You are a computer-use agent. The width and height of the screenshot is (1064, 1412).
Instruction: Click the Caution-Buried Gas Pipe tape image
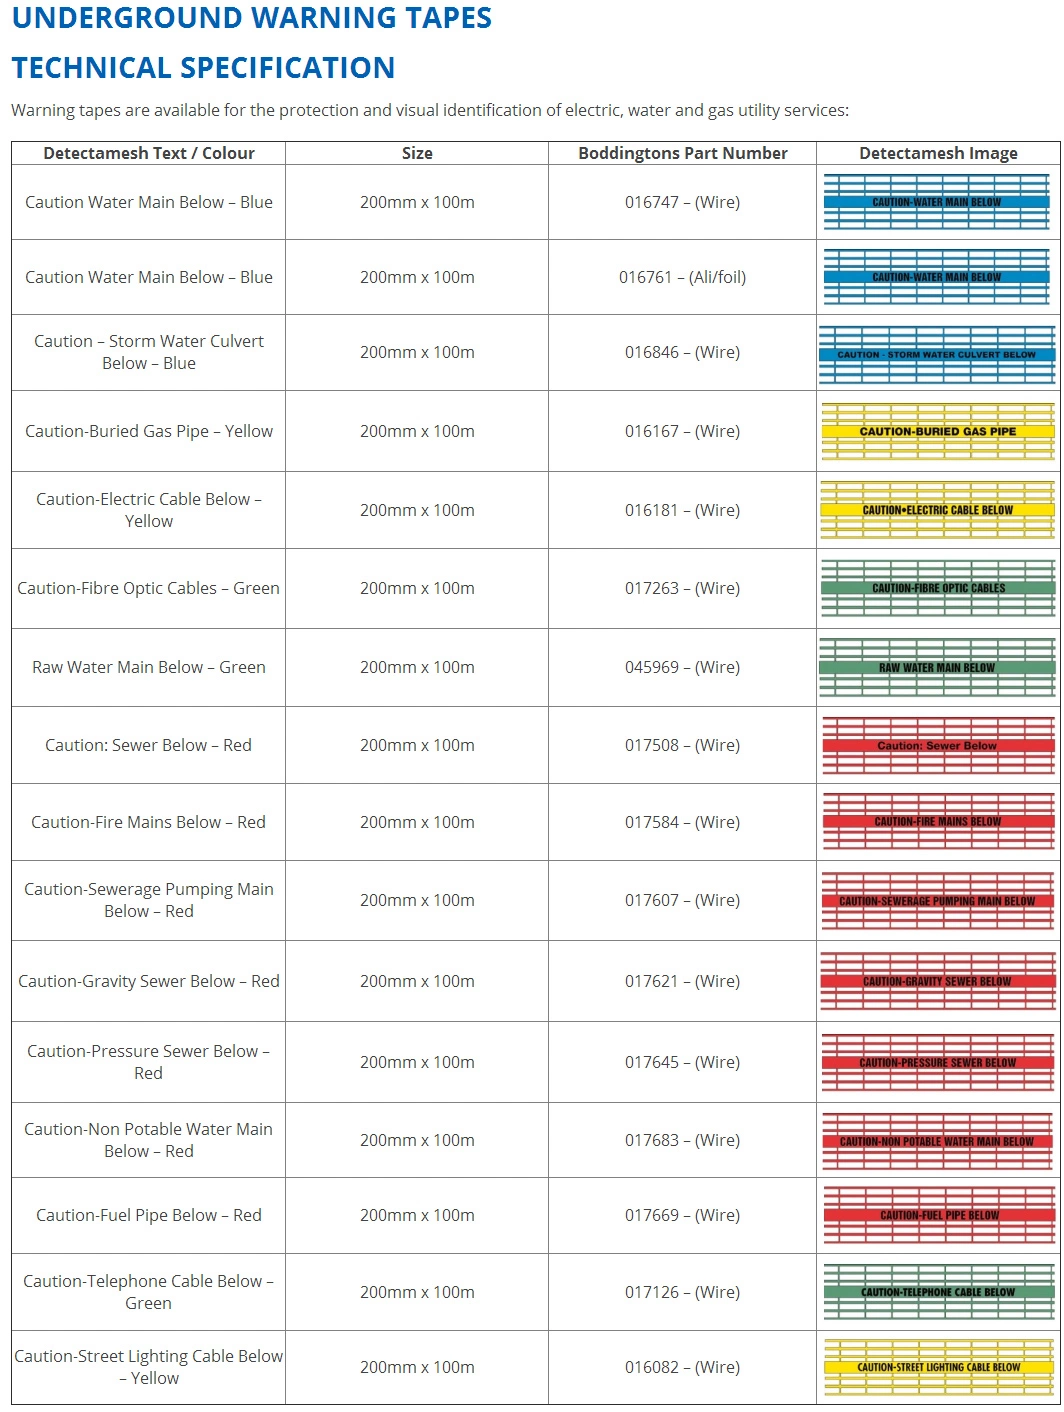[x=937, y=431]
